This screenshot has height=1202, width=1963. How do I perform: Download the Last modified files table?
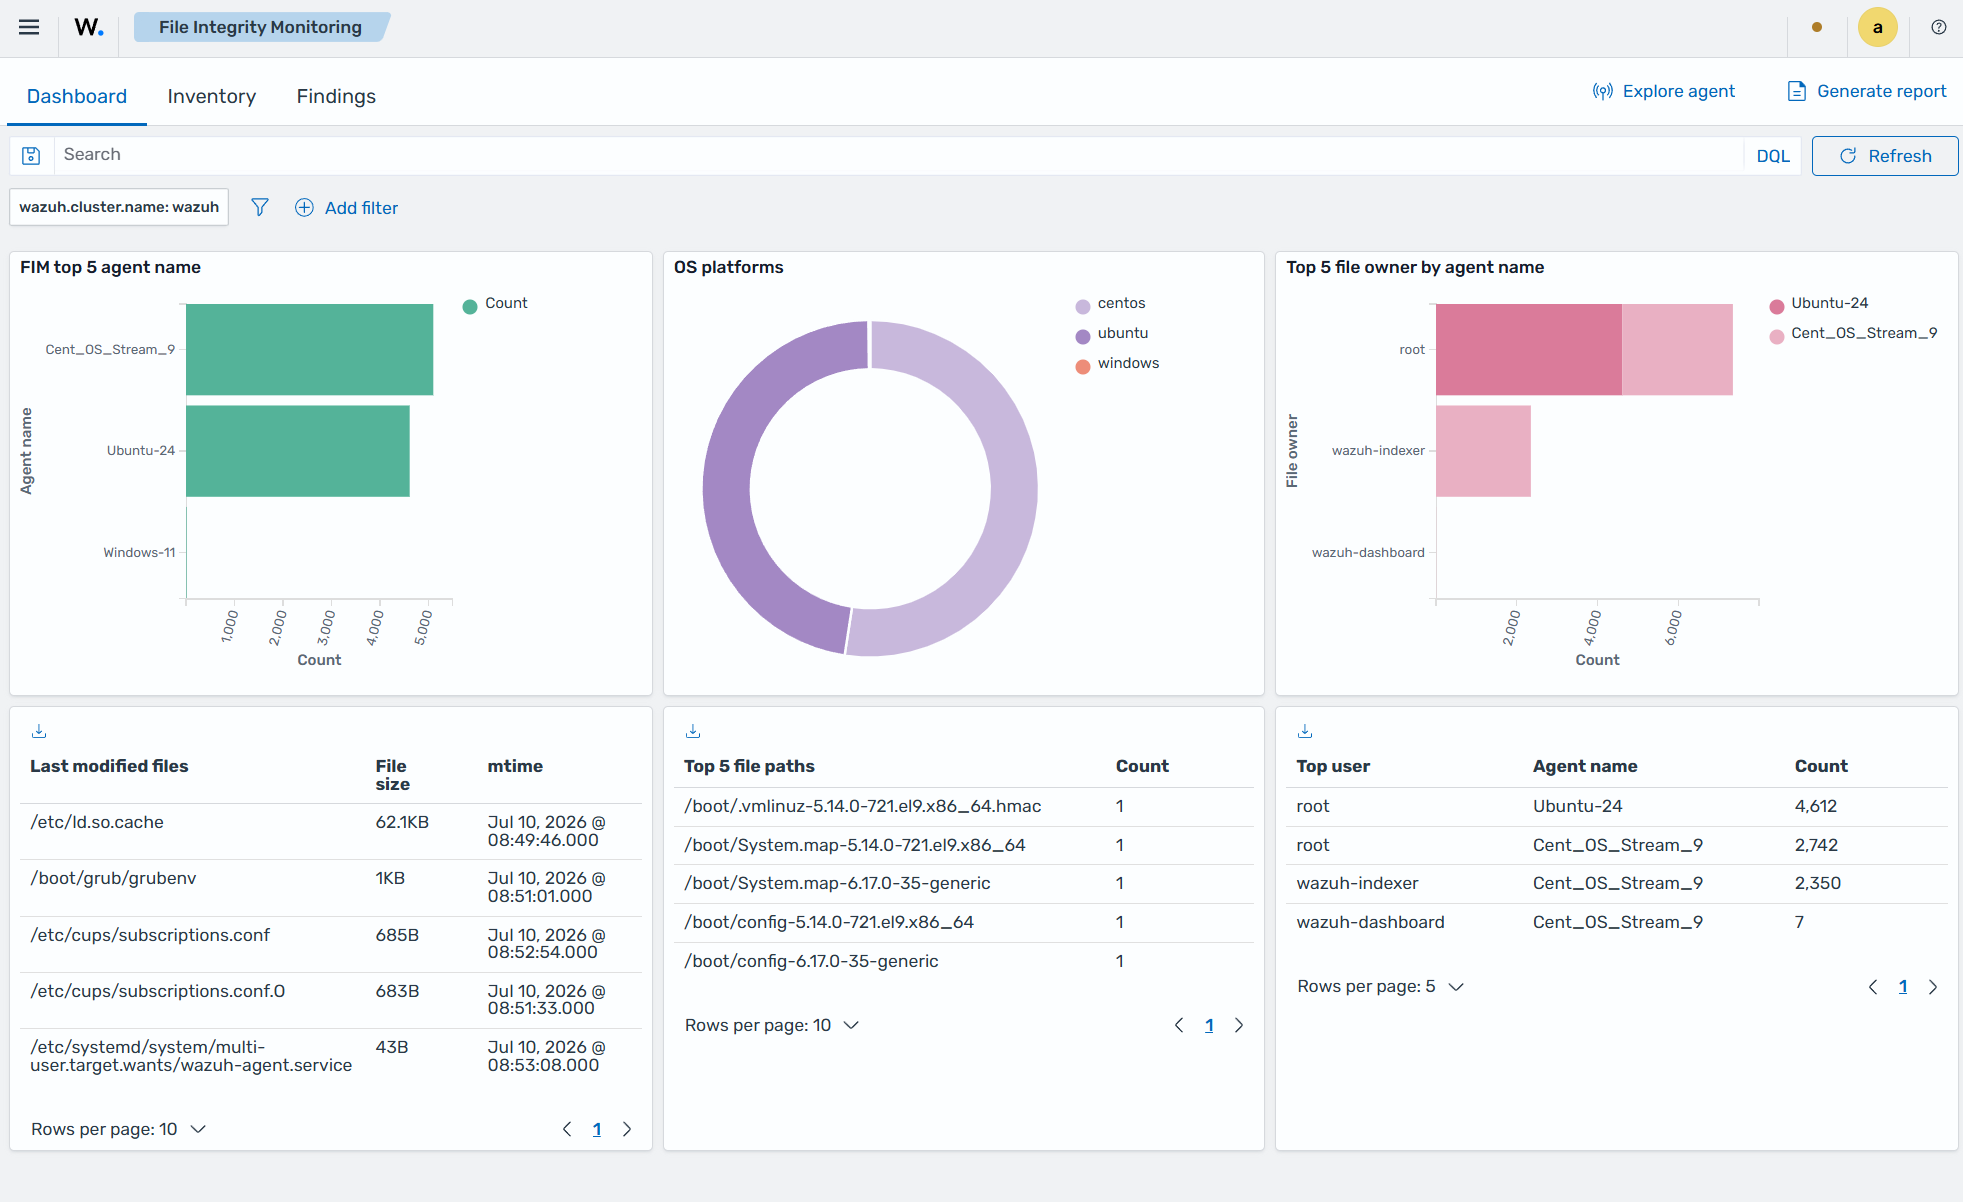pyautogui.click(x=39, y=731)
